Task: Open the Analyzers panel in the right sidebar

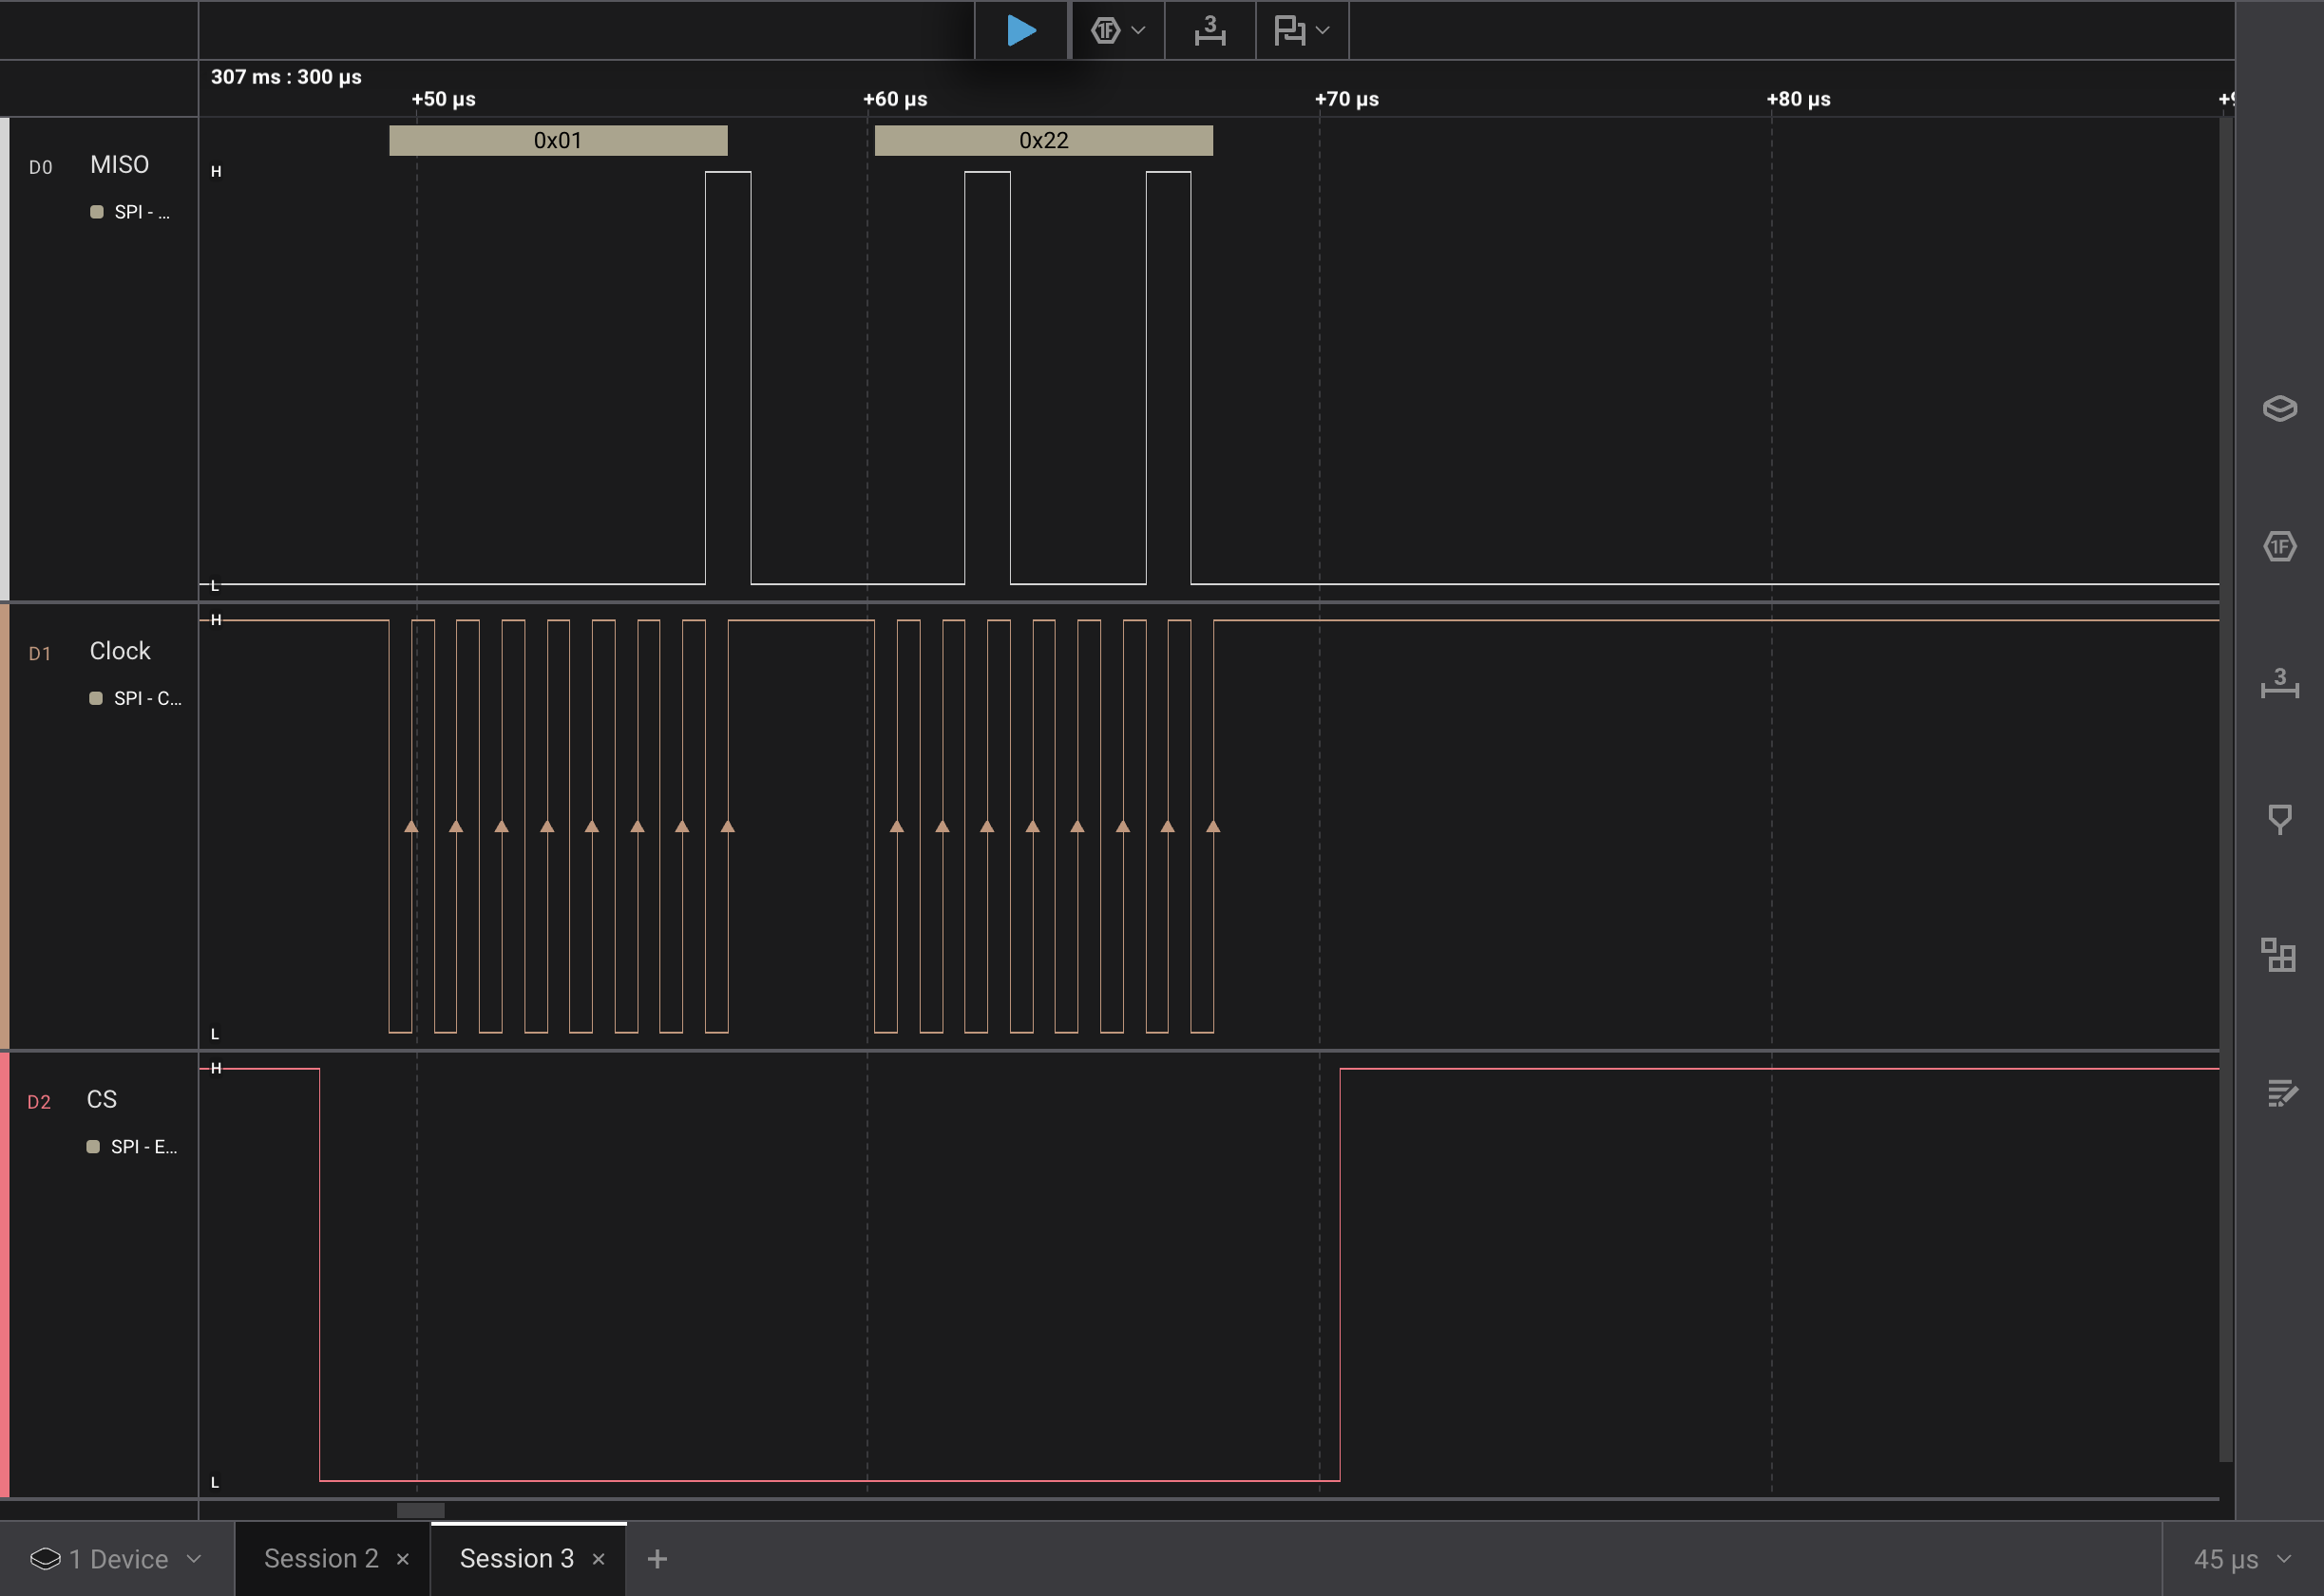Action: [x=2281, y=408]
